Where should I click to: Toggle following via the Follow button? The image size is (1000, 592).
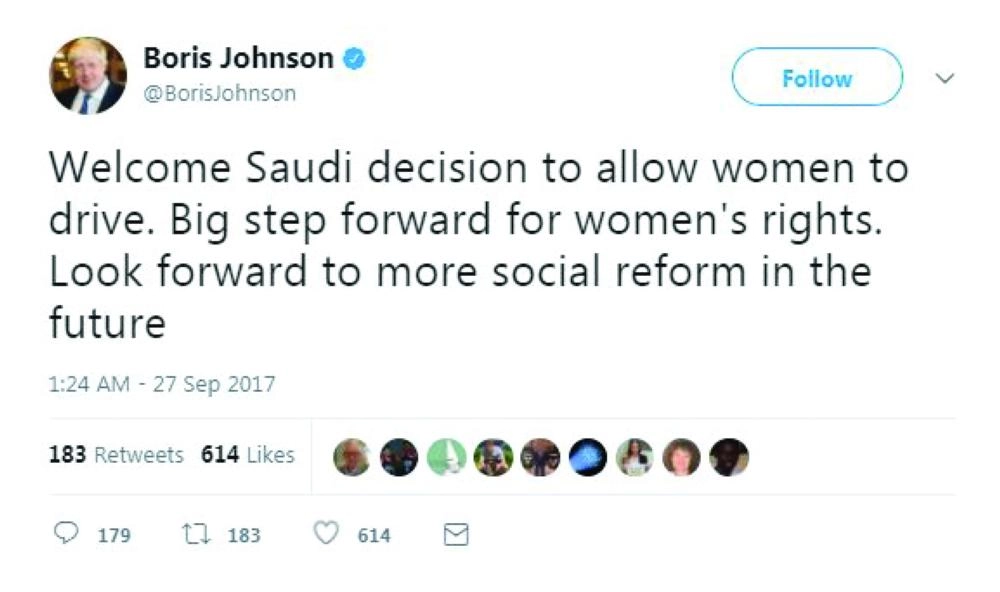click(x=816, y=75)
